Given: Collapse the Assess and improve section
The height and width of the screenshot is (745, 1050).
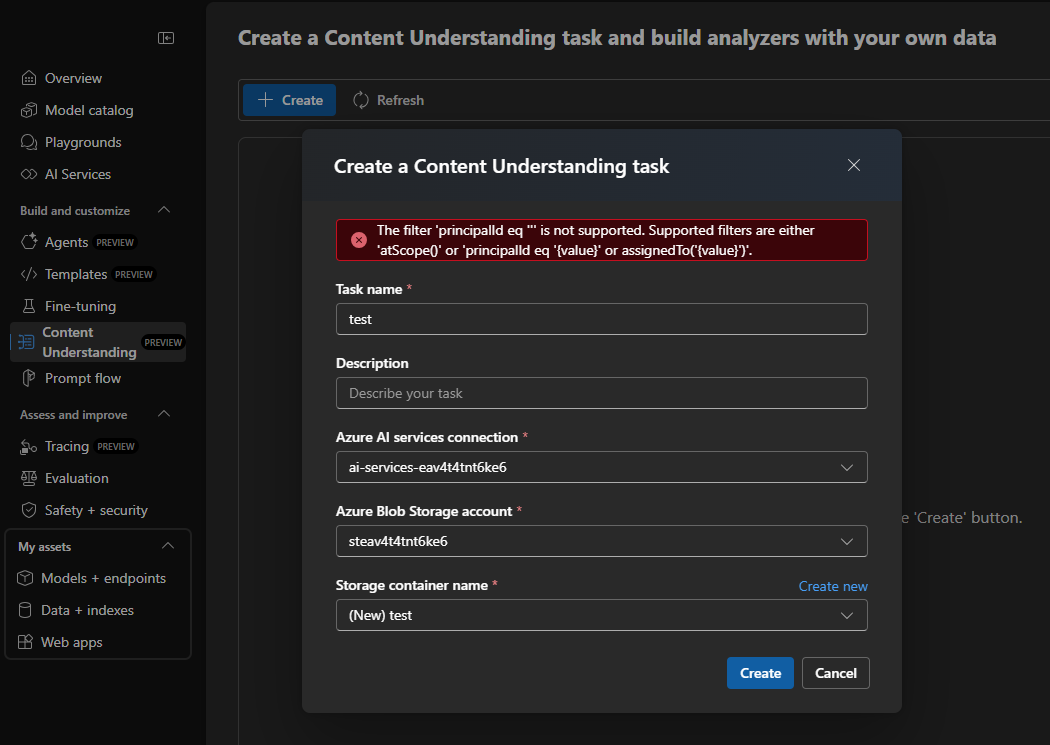Looking at the screenshot, I should (x=164, y=414).
